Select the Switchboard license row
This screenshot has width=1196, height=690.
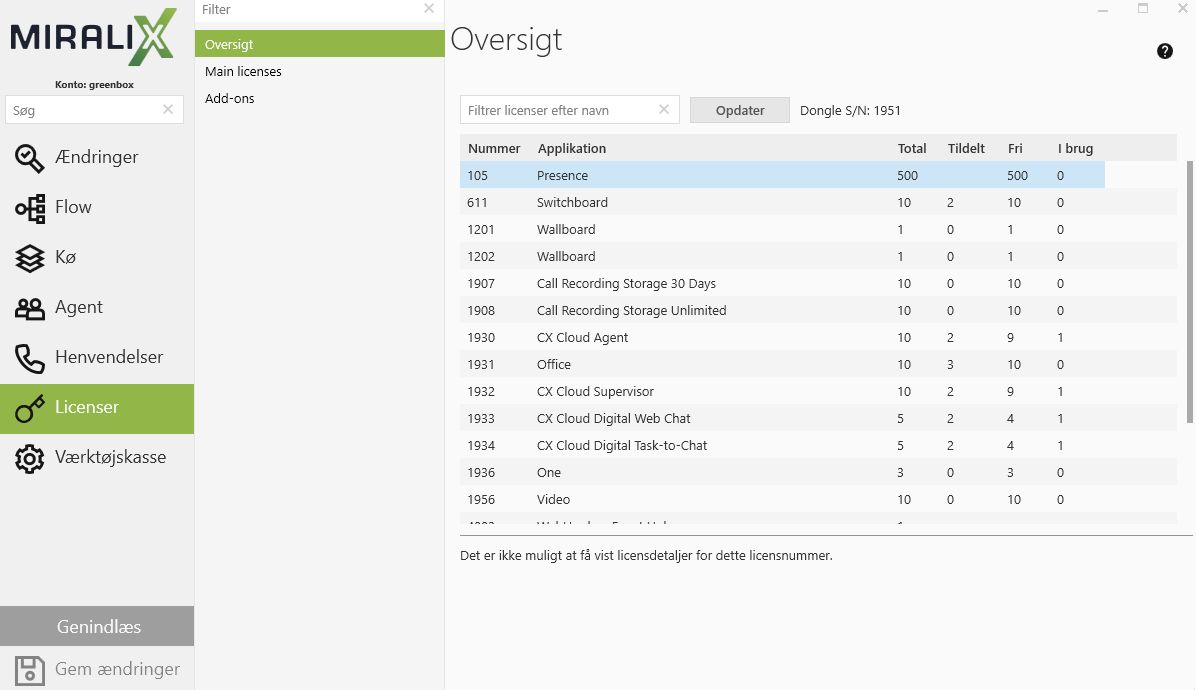780,203
